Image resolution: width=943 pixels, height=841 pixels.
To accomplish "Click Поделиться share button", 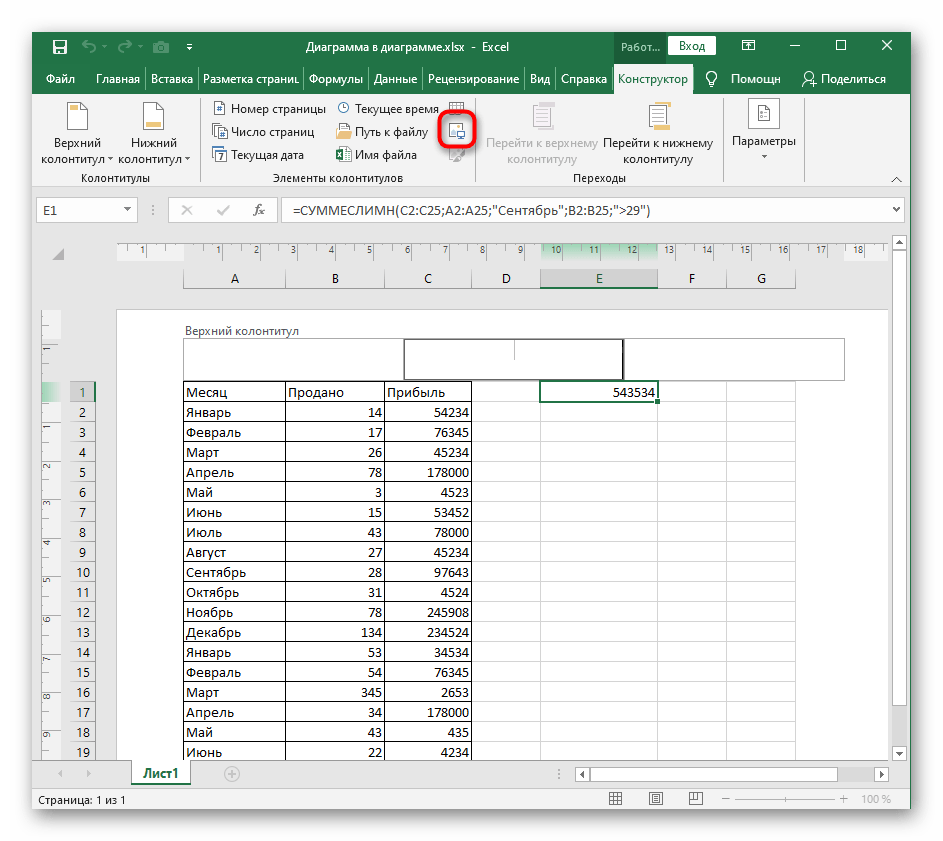I will (x=843, y=79).
